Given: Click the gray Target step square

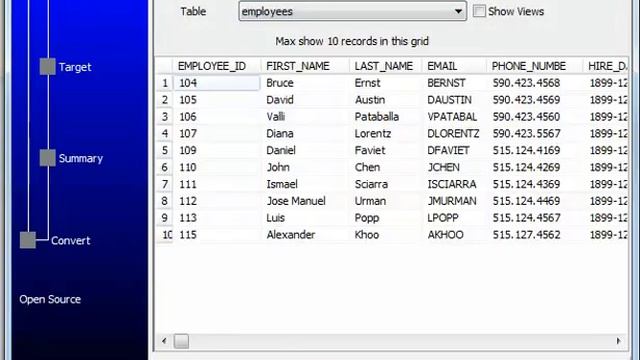Looking at the screenshot, I should [x=48, y=67].
